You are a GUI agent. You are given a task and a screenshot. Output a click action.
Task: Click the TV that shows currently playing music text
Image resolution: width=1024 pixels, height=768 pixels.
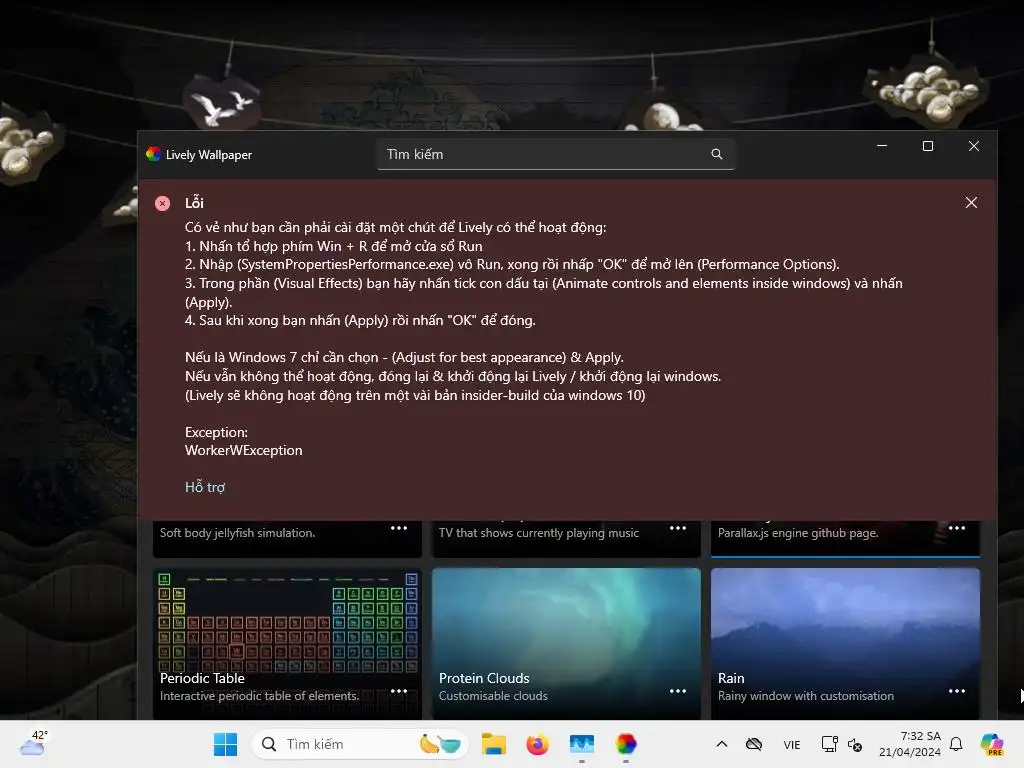539,533
